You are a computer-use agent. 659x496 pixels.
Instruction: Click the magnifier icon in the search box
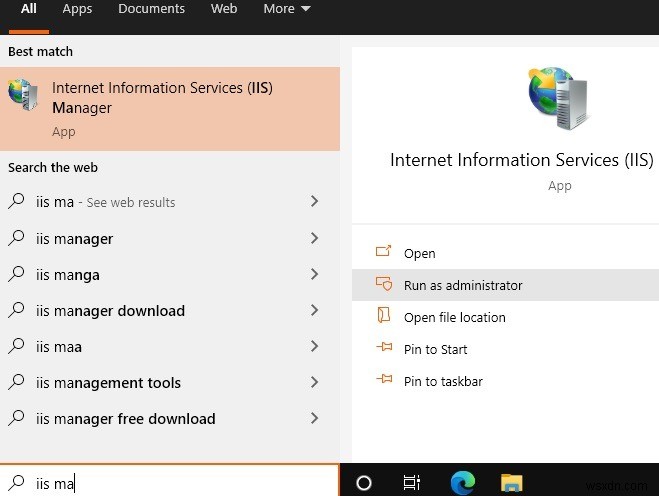(16, 483)
